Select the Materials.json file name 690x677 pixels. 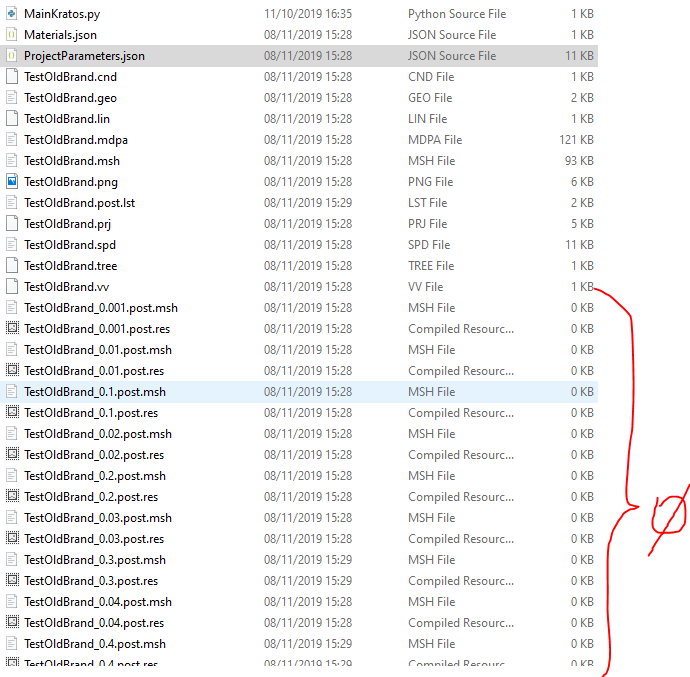click(60, 35)
